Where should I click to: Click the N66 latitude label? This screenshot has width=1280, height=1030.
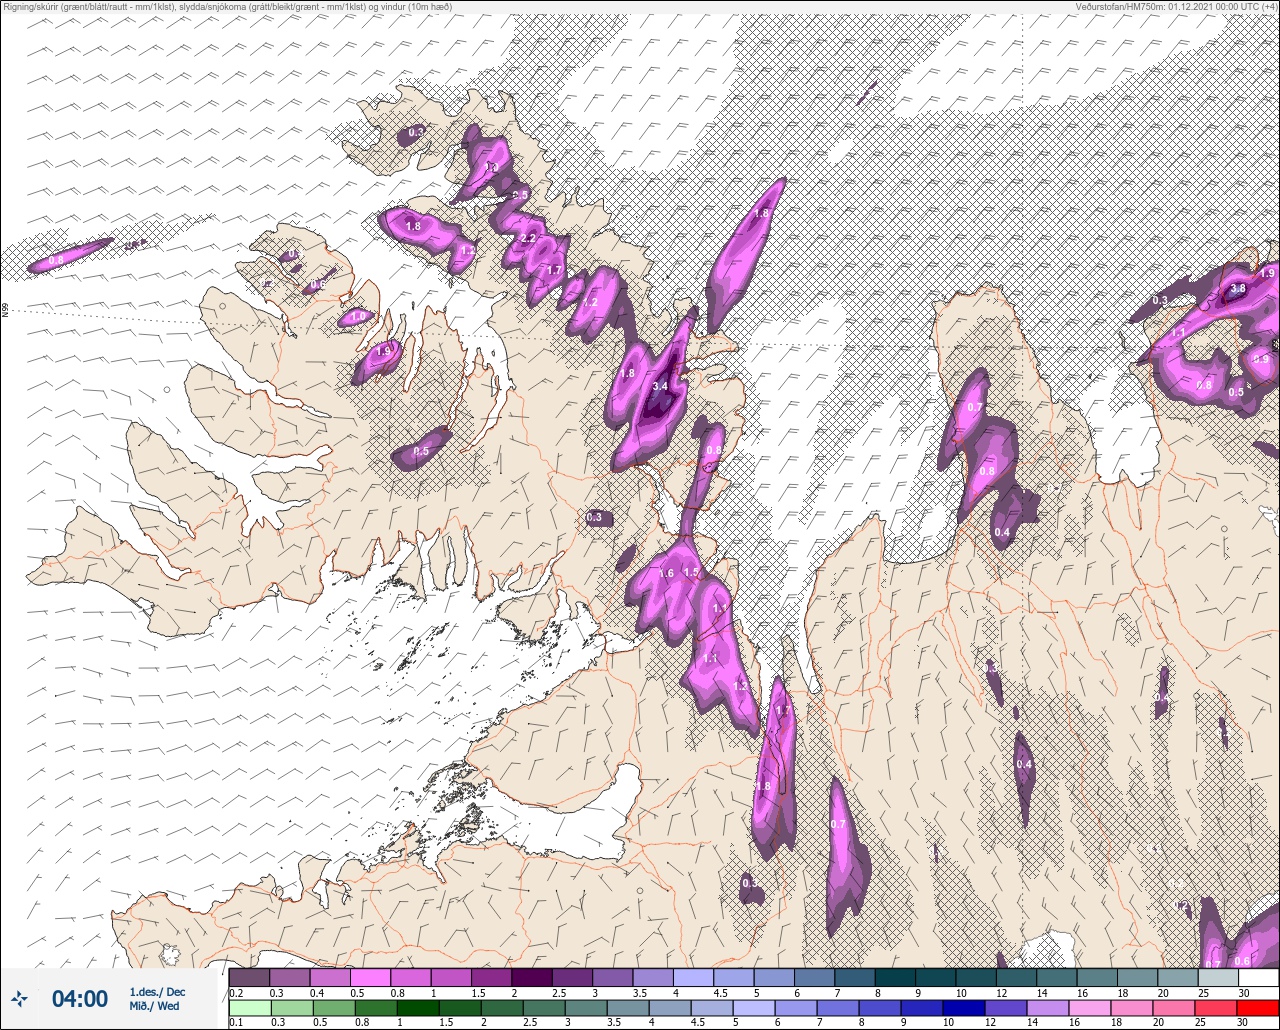point(5,311)
